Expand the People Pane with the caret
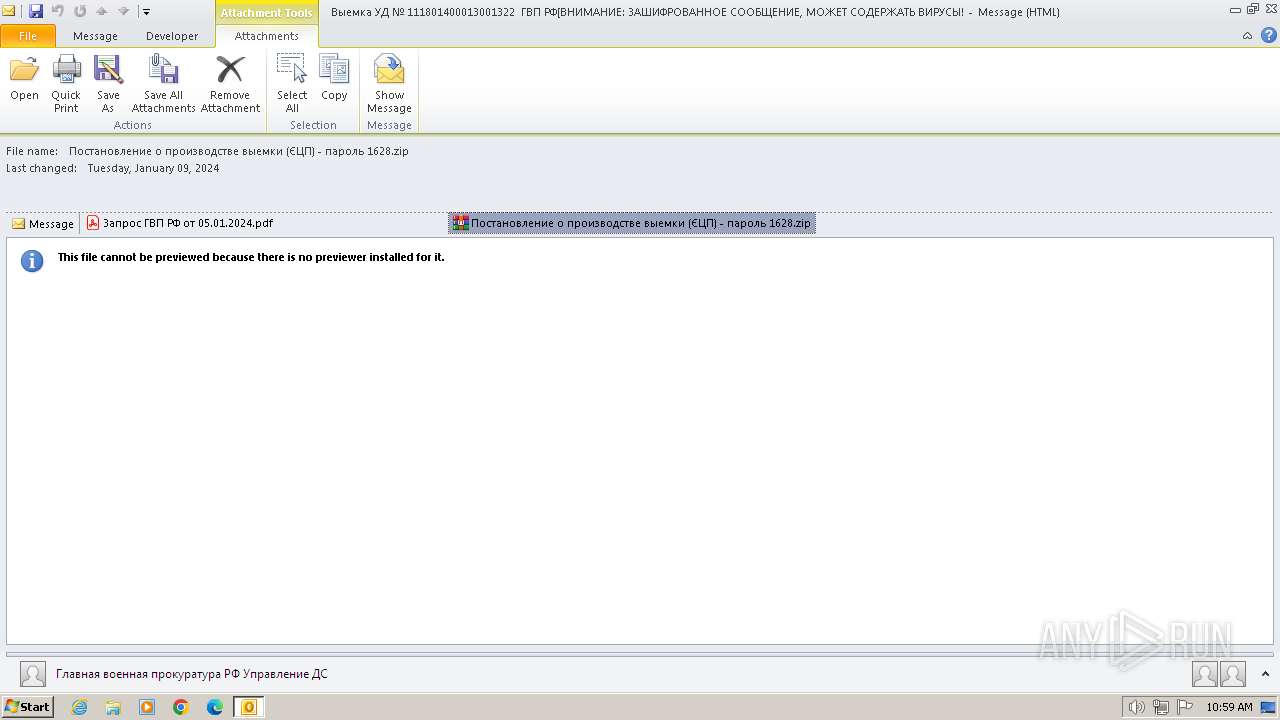 click(1265, 674)
